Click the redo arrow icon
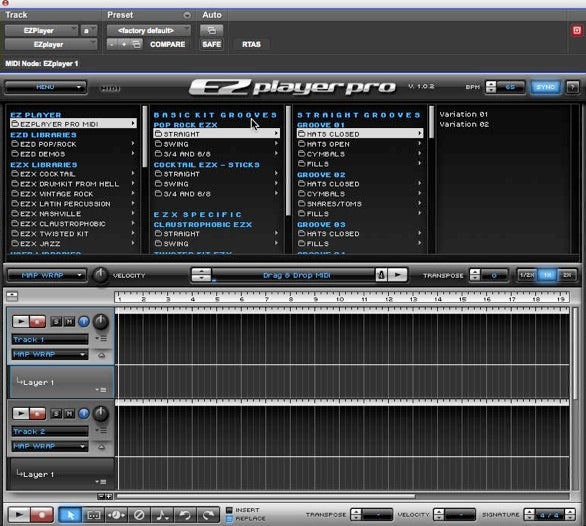 tap(208, 515)
